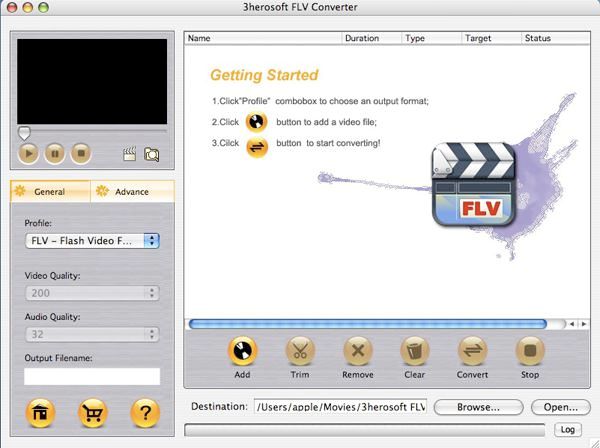Open the purchase shopping cart icon
600x448 pixels.
(x=93, y=413)
